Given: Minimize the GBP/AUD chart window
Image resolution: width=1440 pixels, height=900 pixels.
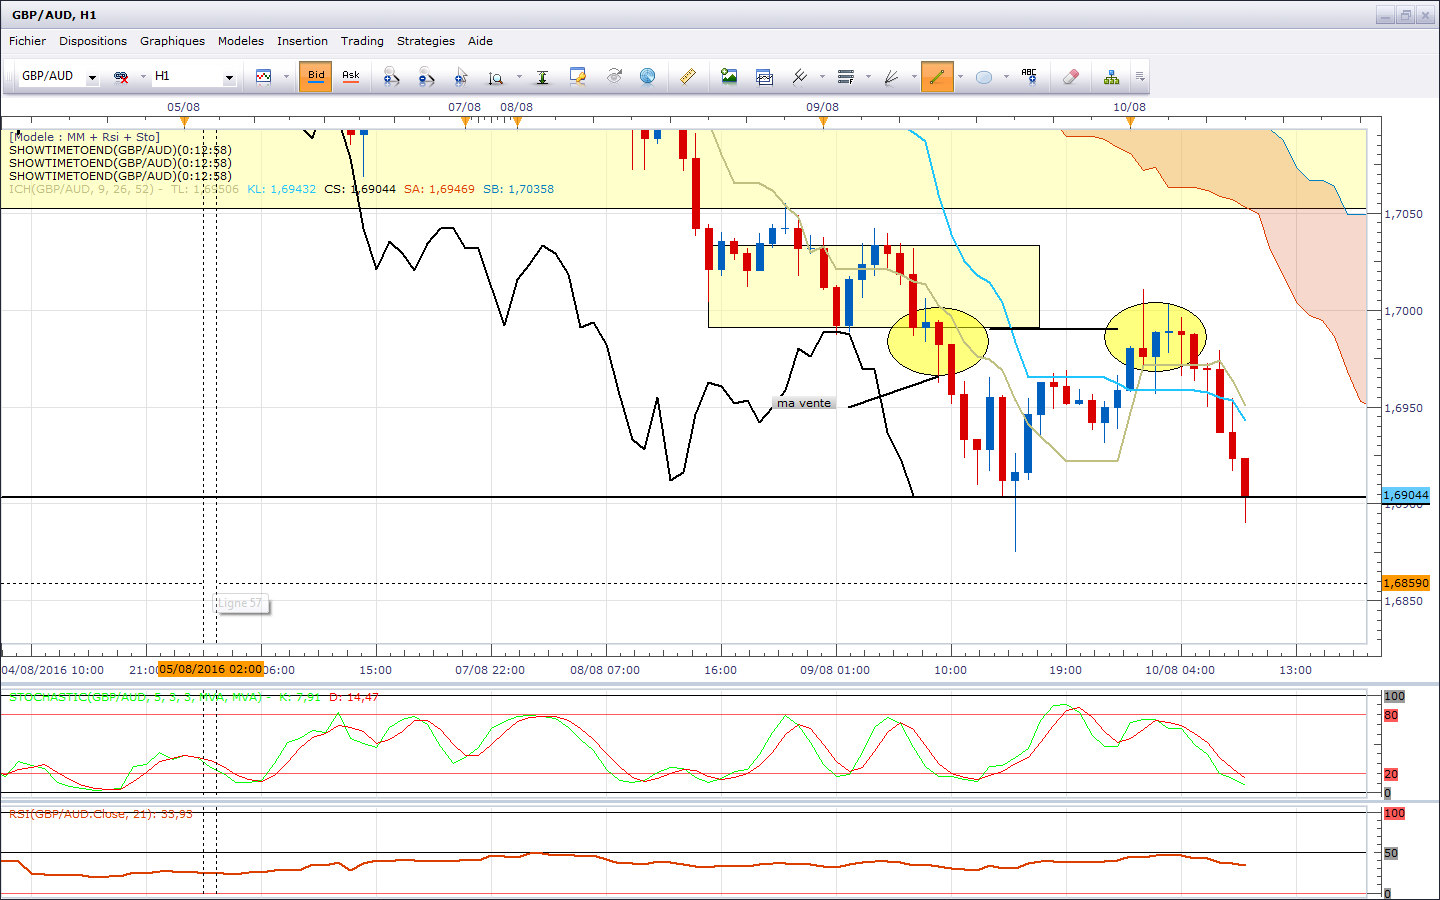Looking at the screenshot, I should pyautogui.click(x=1385, y=15).
